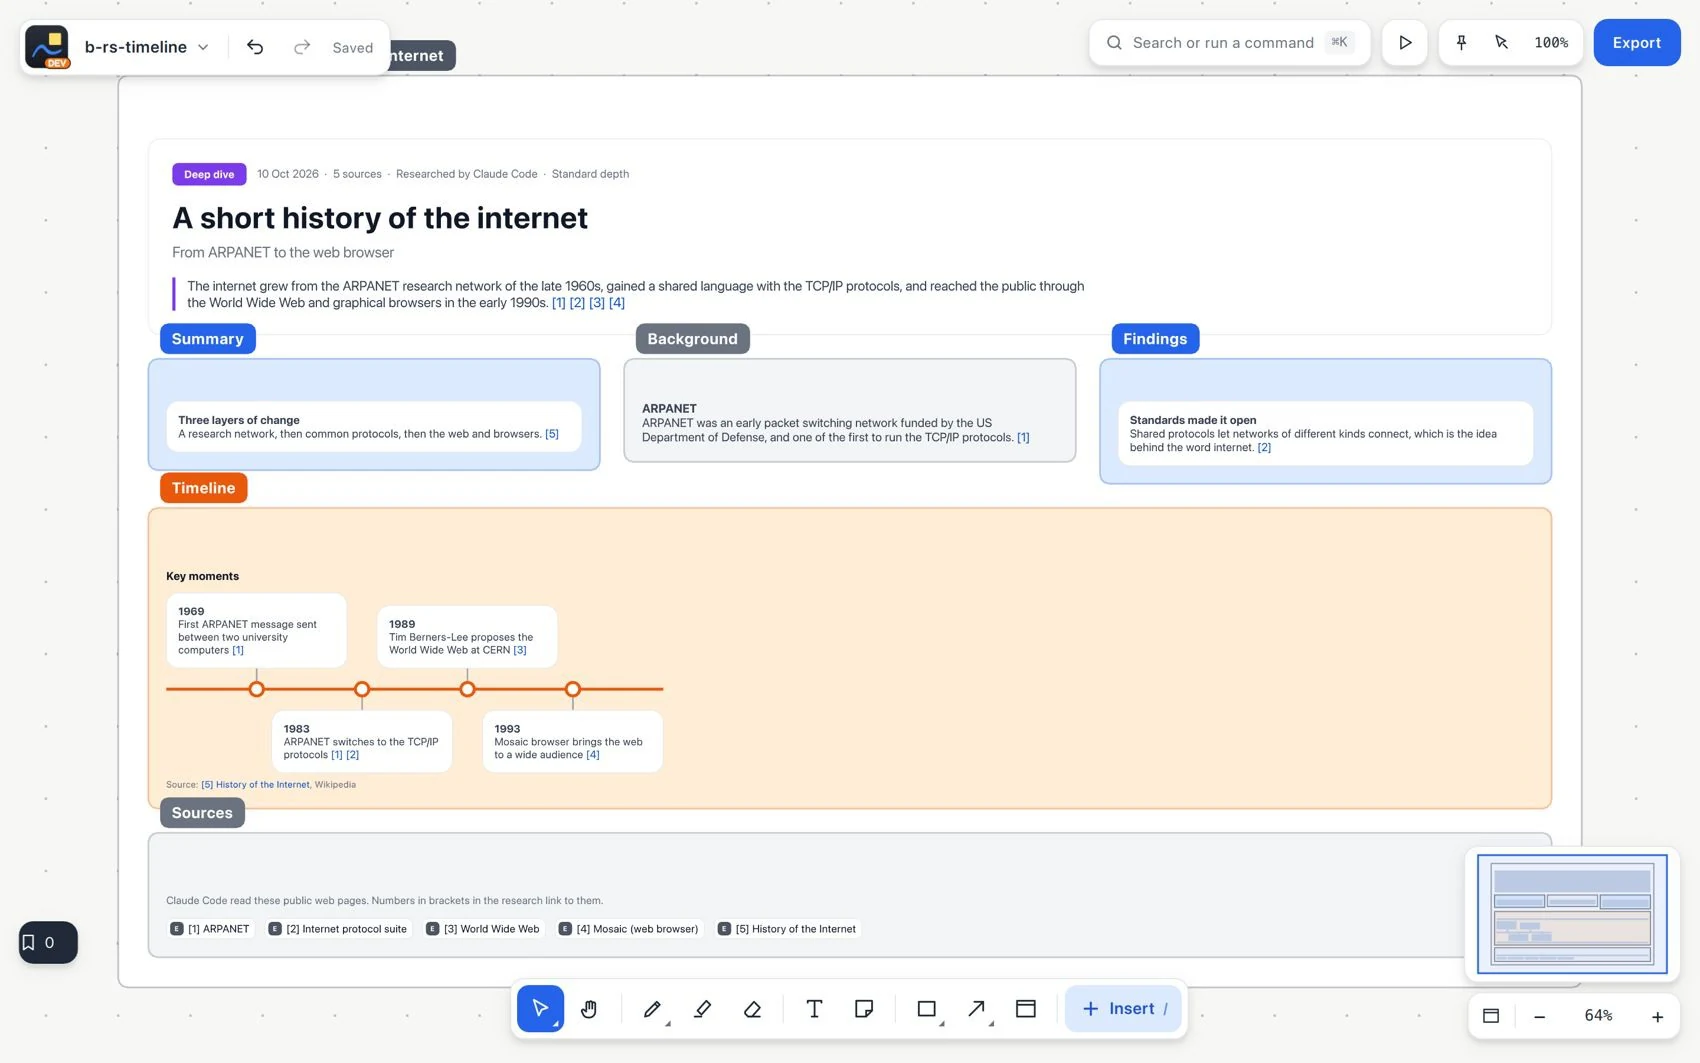Focus the Search or run a command field
Image resolution: width=1700 pixels, height=1063 pixels.
(x=1229, y=43)
